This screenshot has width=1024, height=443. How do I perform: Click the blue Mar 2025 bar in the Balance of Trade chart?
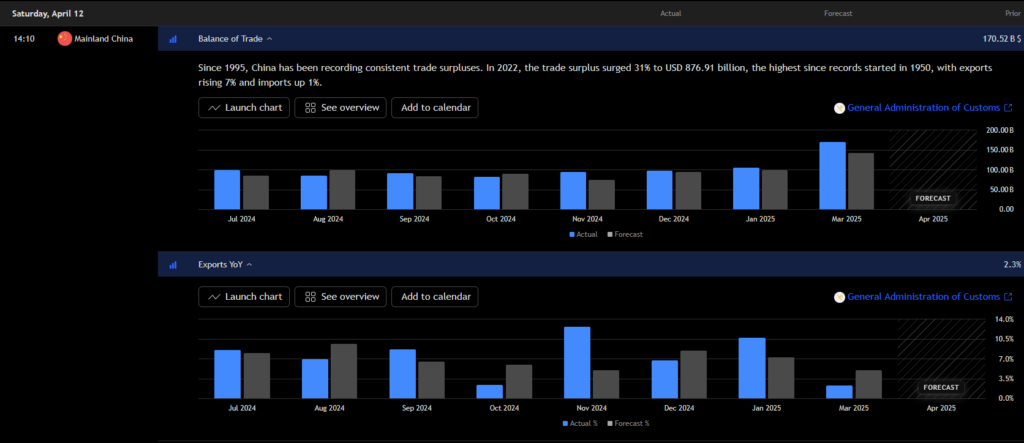coord(832,175)
